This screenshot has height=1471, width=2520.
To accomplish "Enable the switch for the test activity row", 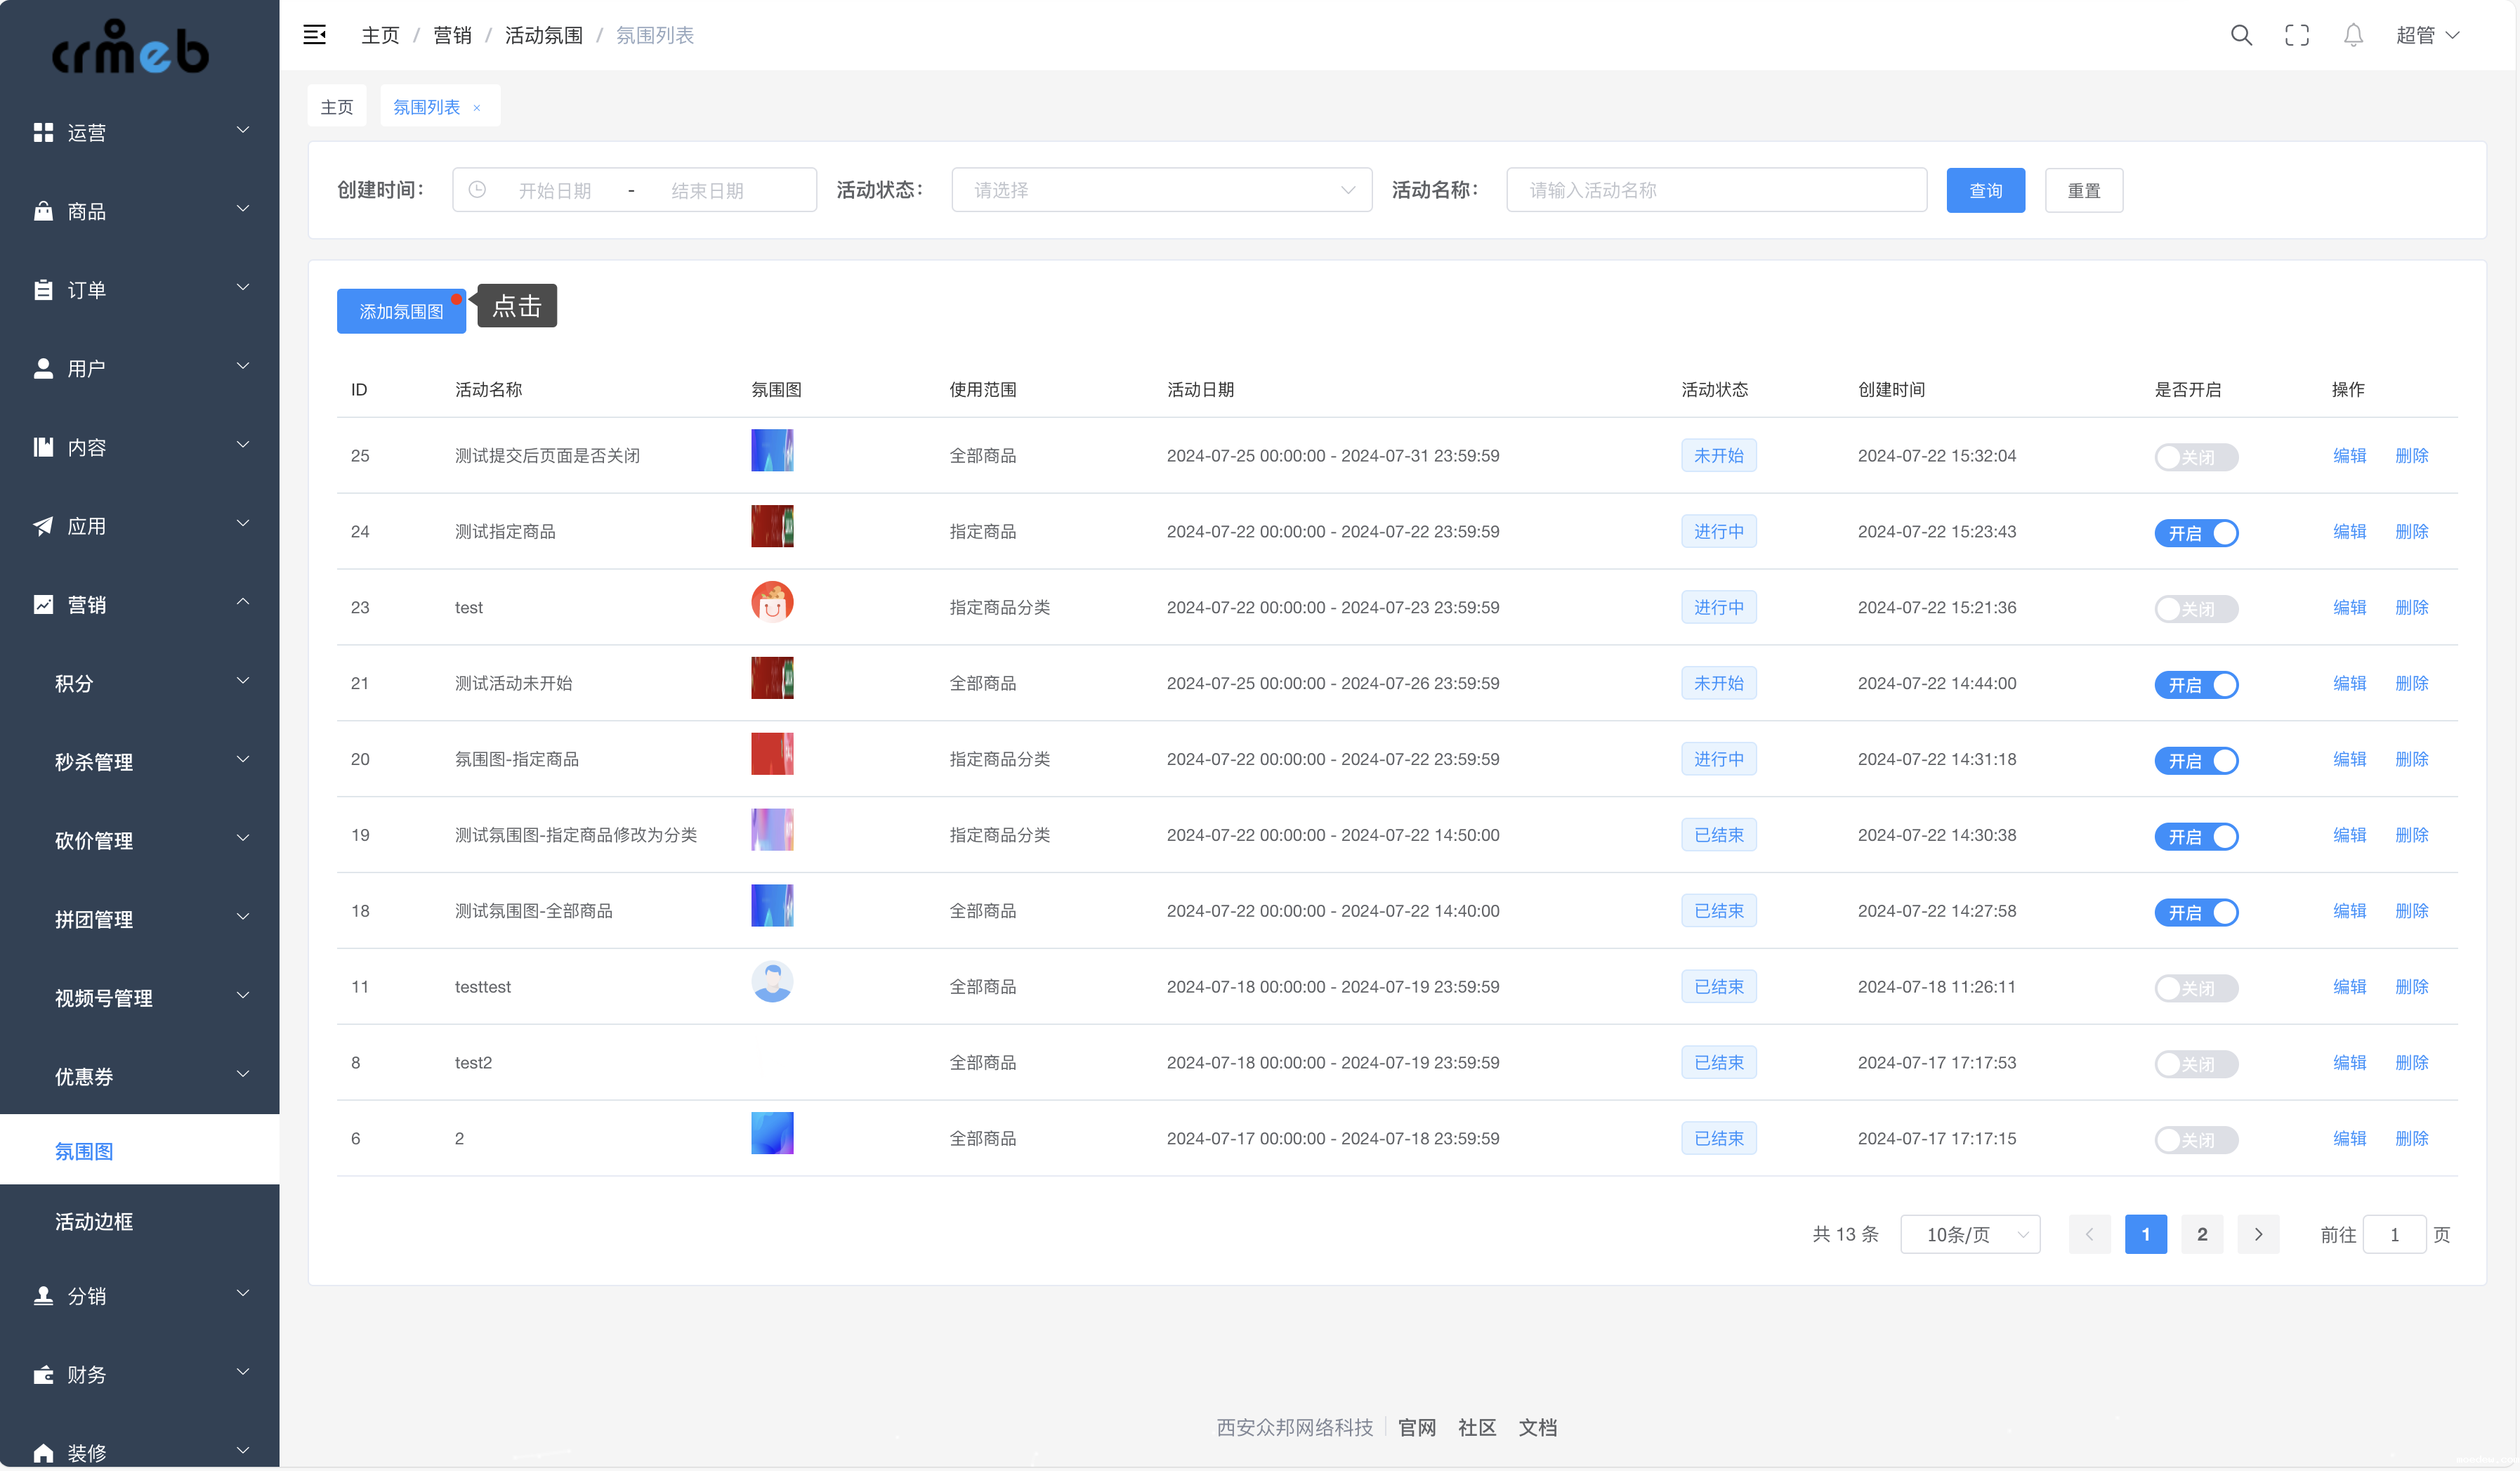I will pos(2196,609).
